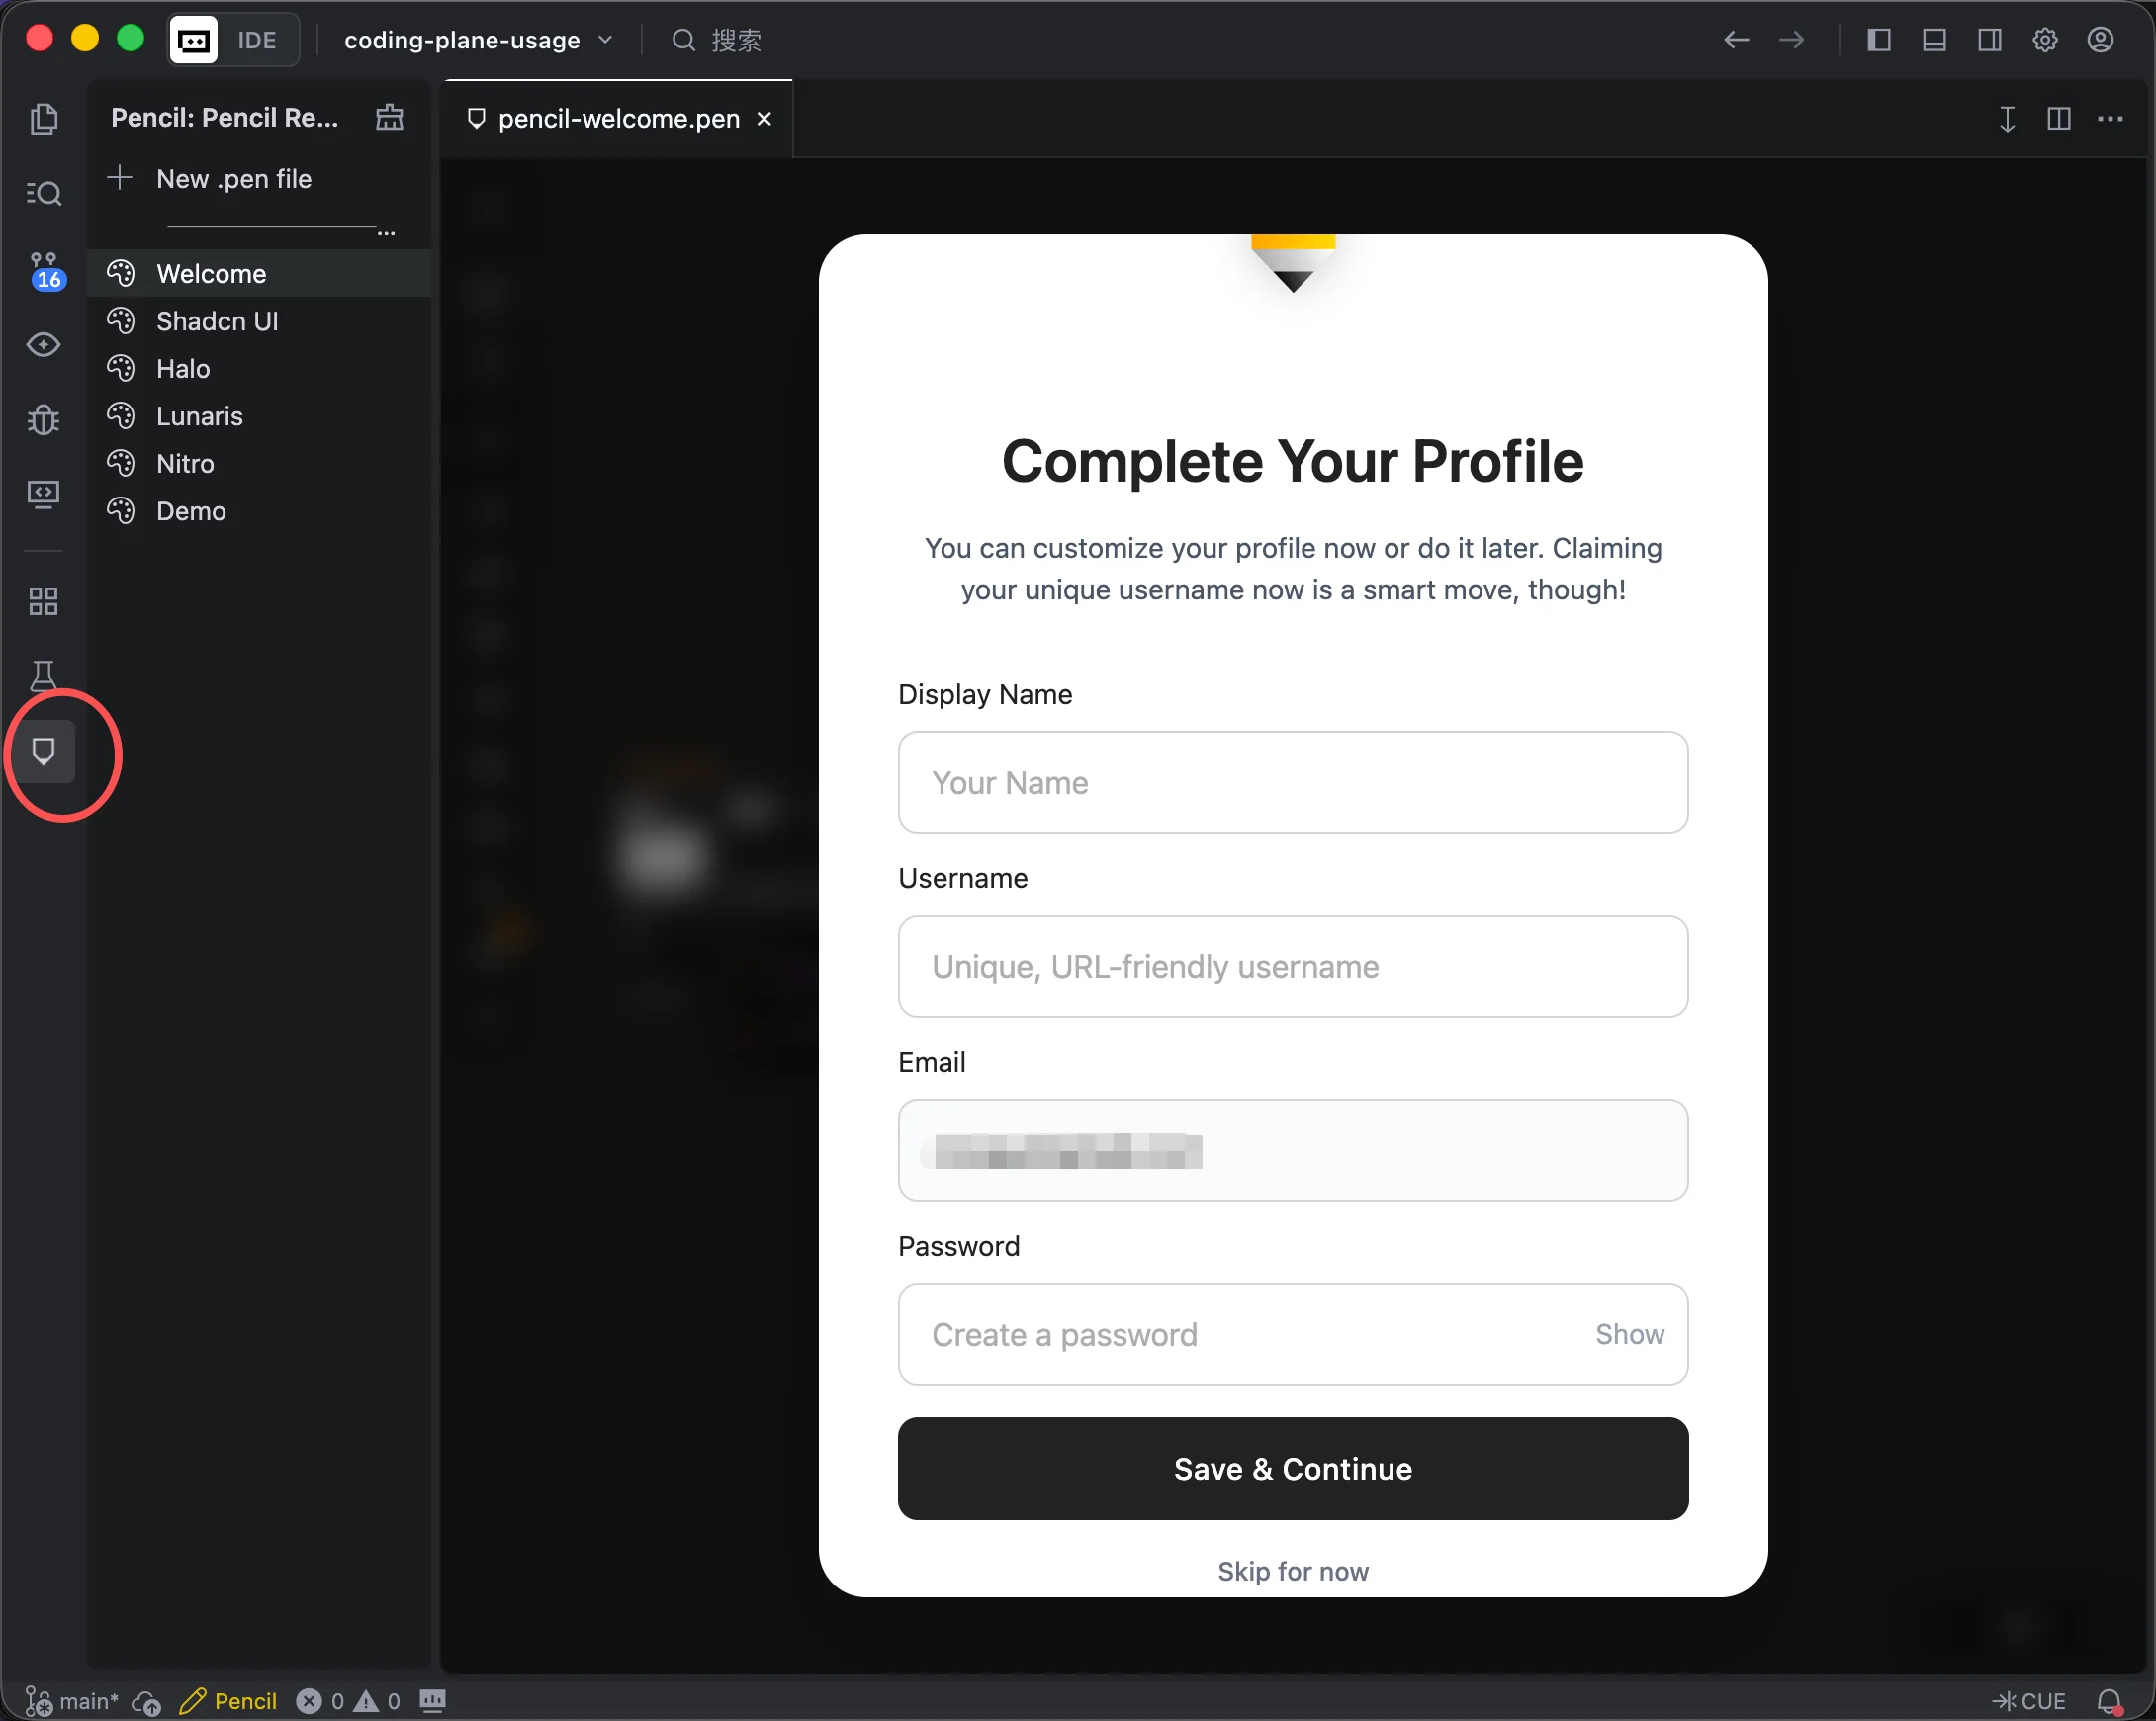Toggle the left sidebar layout
Screen dimensions: 2156x1721
click(x=1879, y=40)
